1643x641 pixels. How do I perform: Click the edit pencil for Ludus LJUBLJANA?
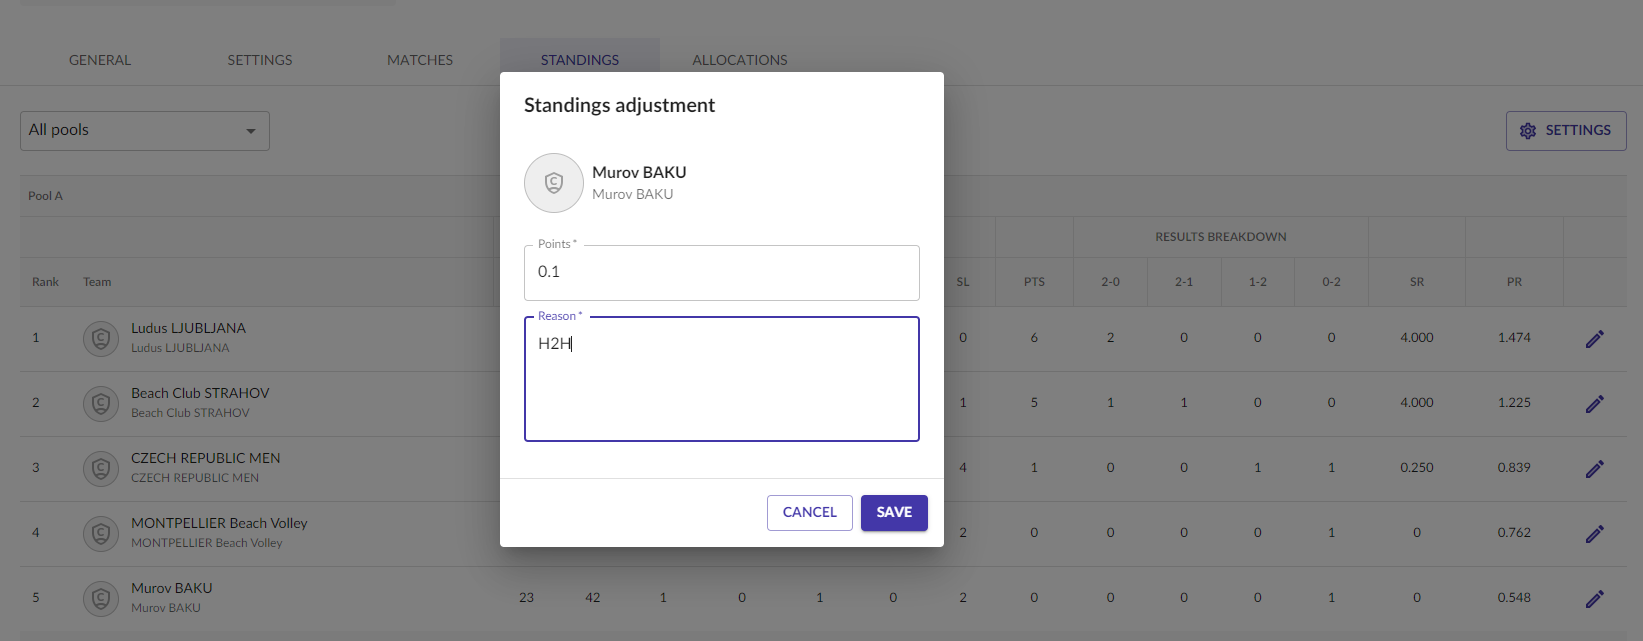(1595, 339)
